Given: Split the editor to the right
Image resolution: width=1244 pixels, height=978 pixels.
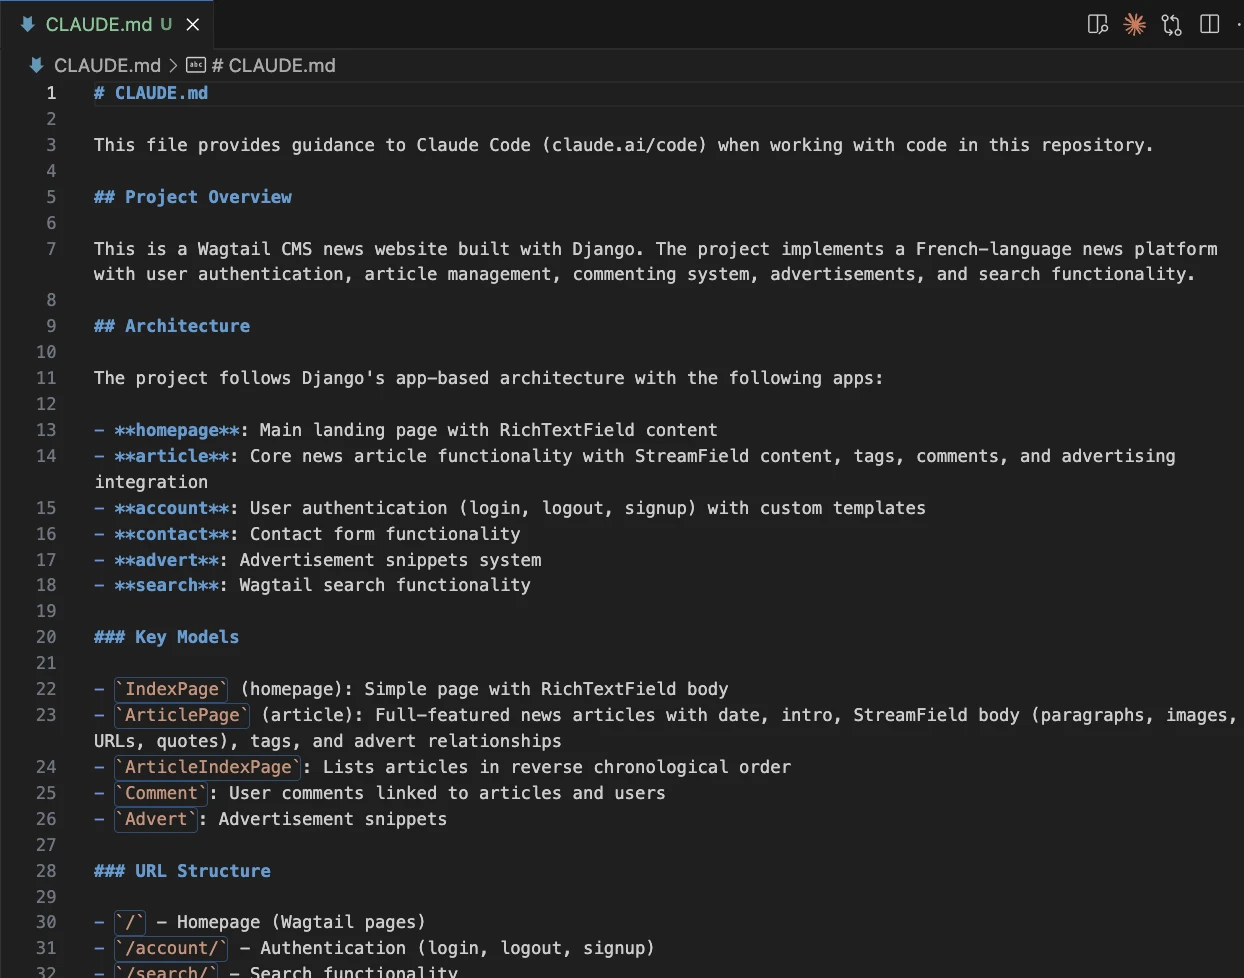Looking at the screenshot, I should [x=1209, y=24].
